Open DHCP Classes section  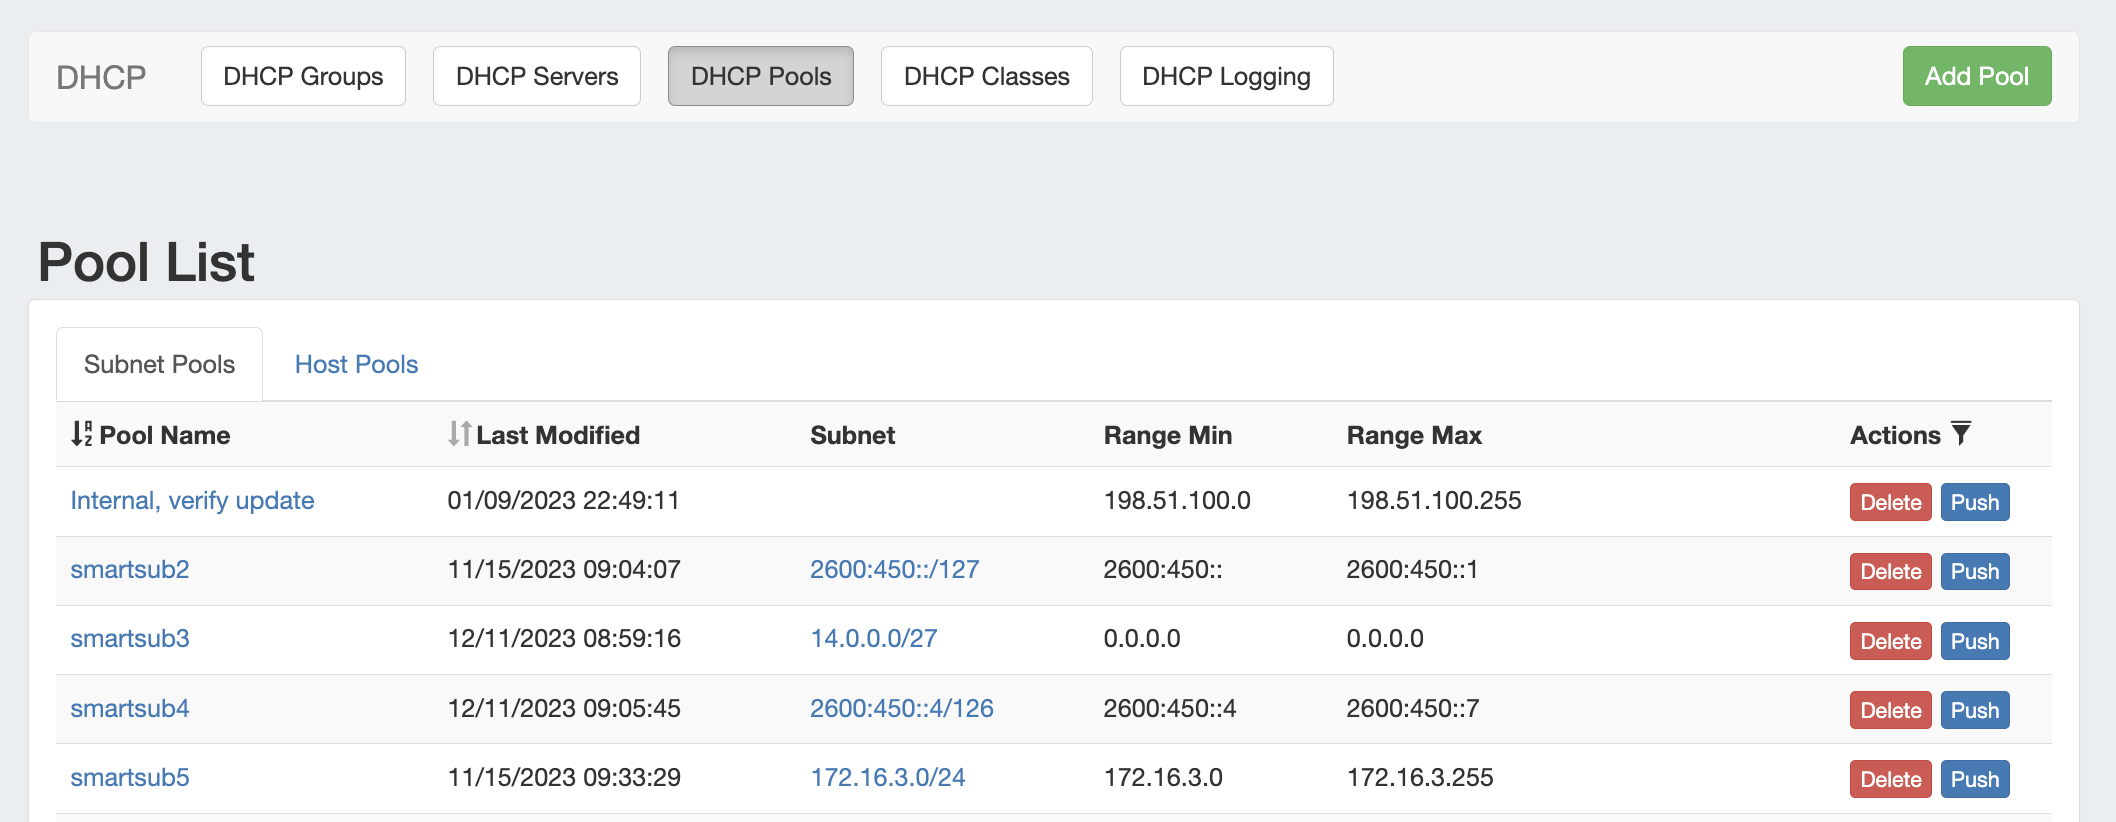tap(986, 76)
